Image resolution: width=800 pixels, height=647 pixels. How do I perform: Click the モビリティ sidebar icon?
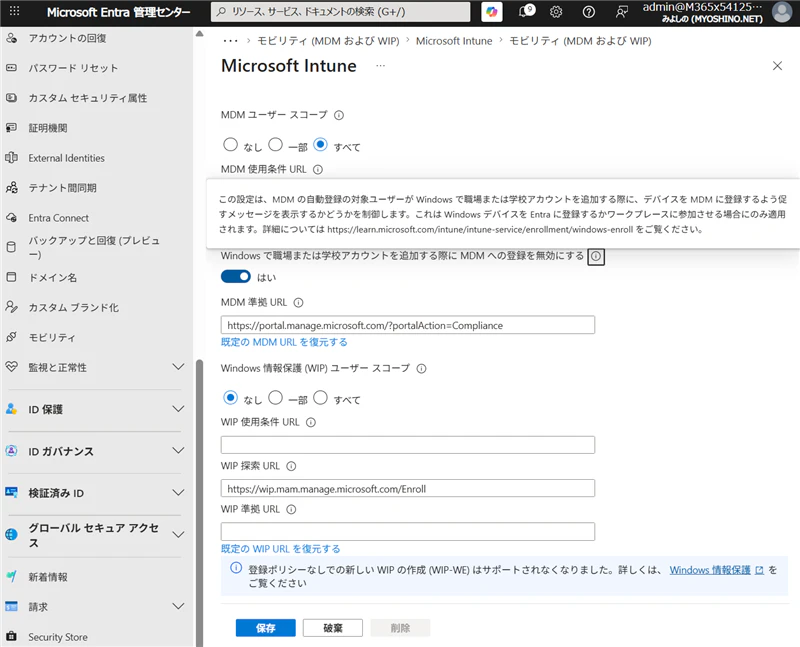point(11,337)
